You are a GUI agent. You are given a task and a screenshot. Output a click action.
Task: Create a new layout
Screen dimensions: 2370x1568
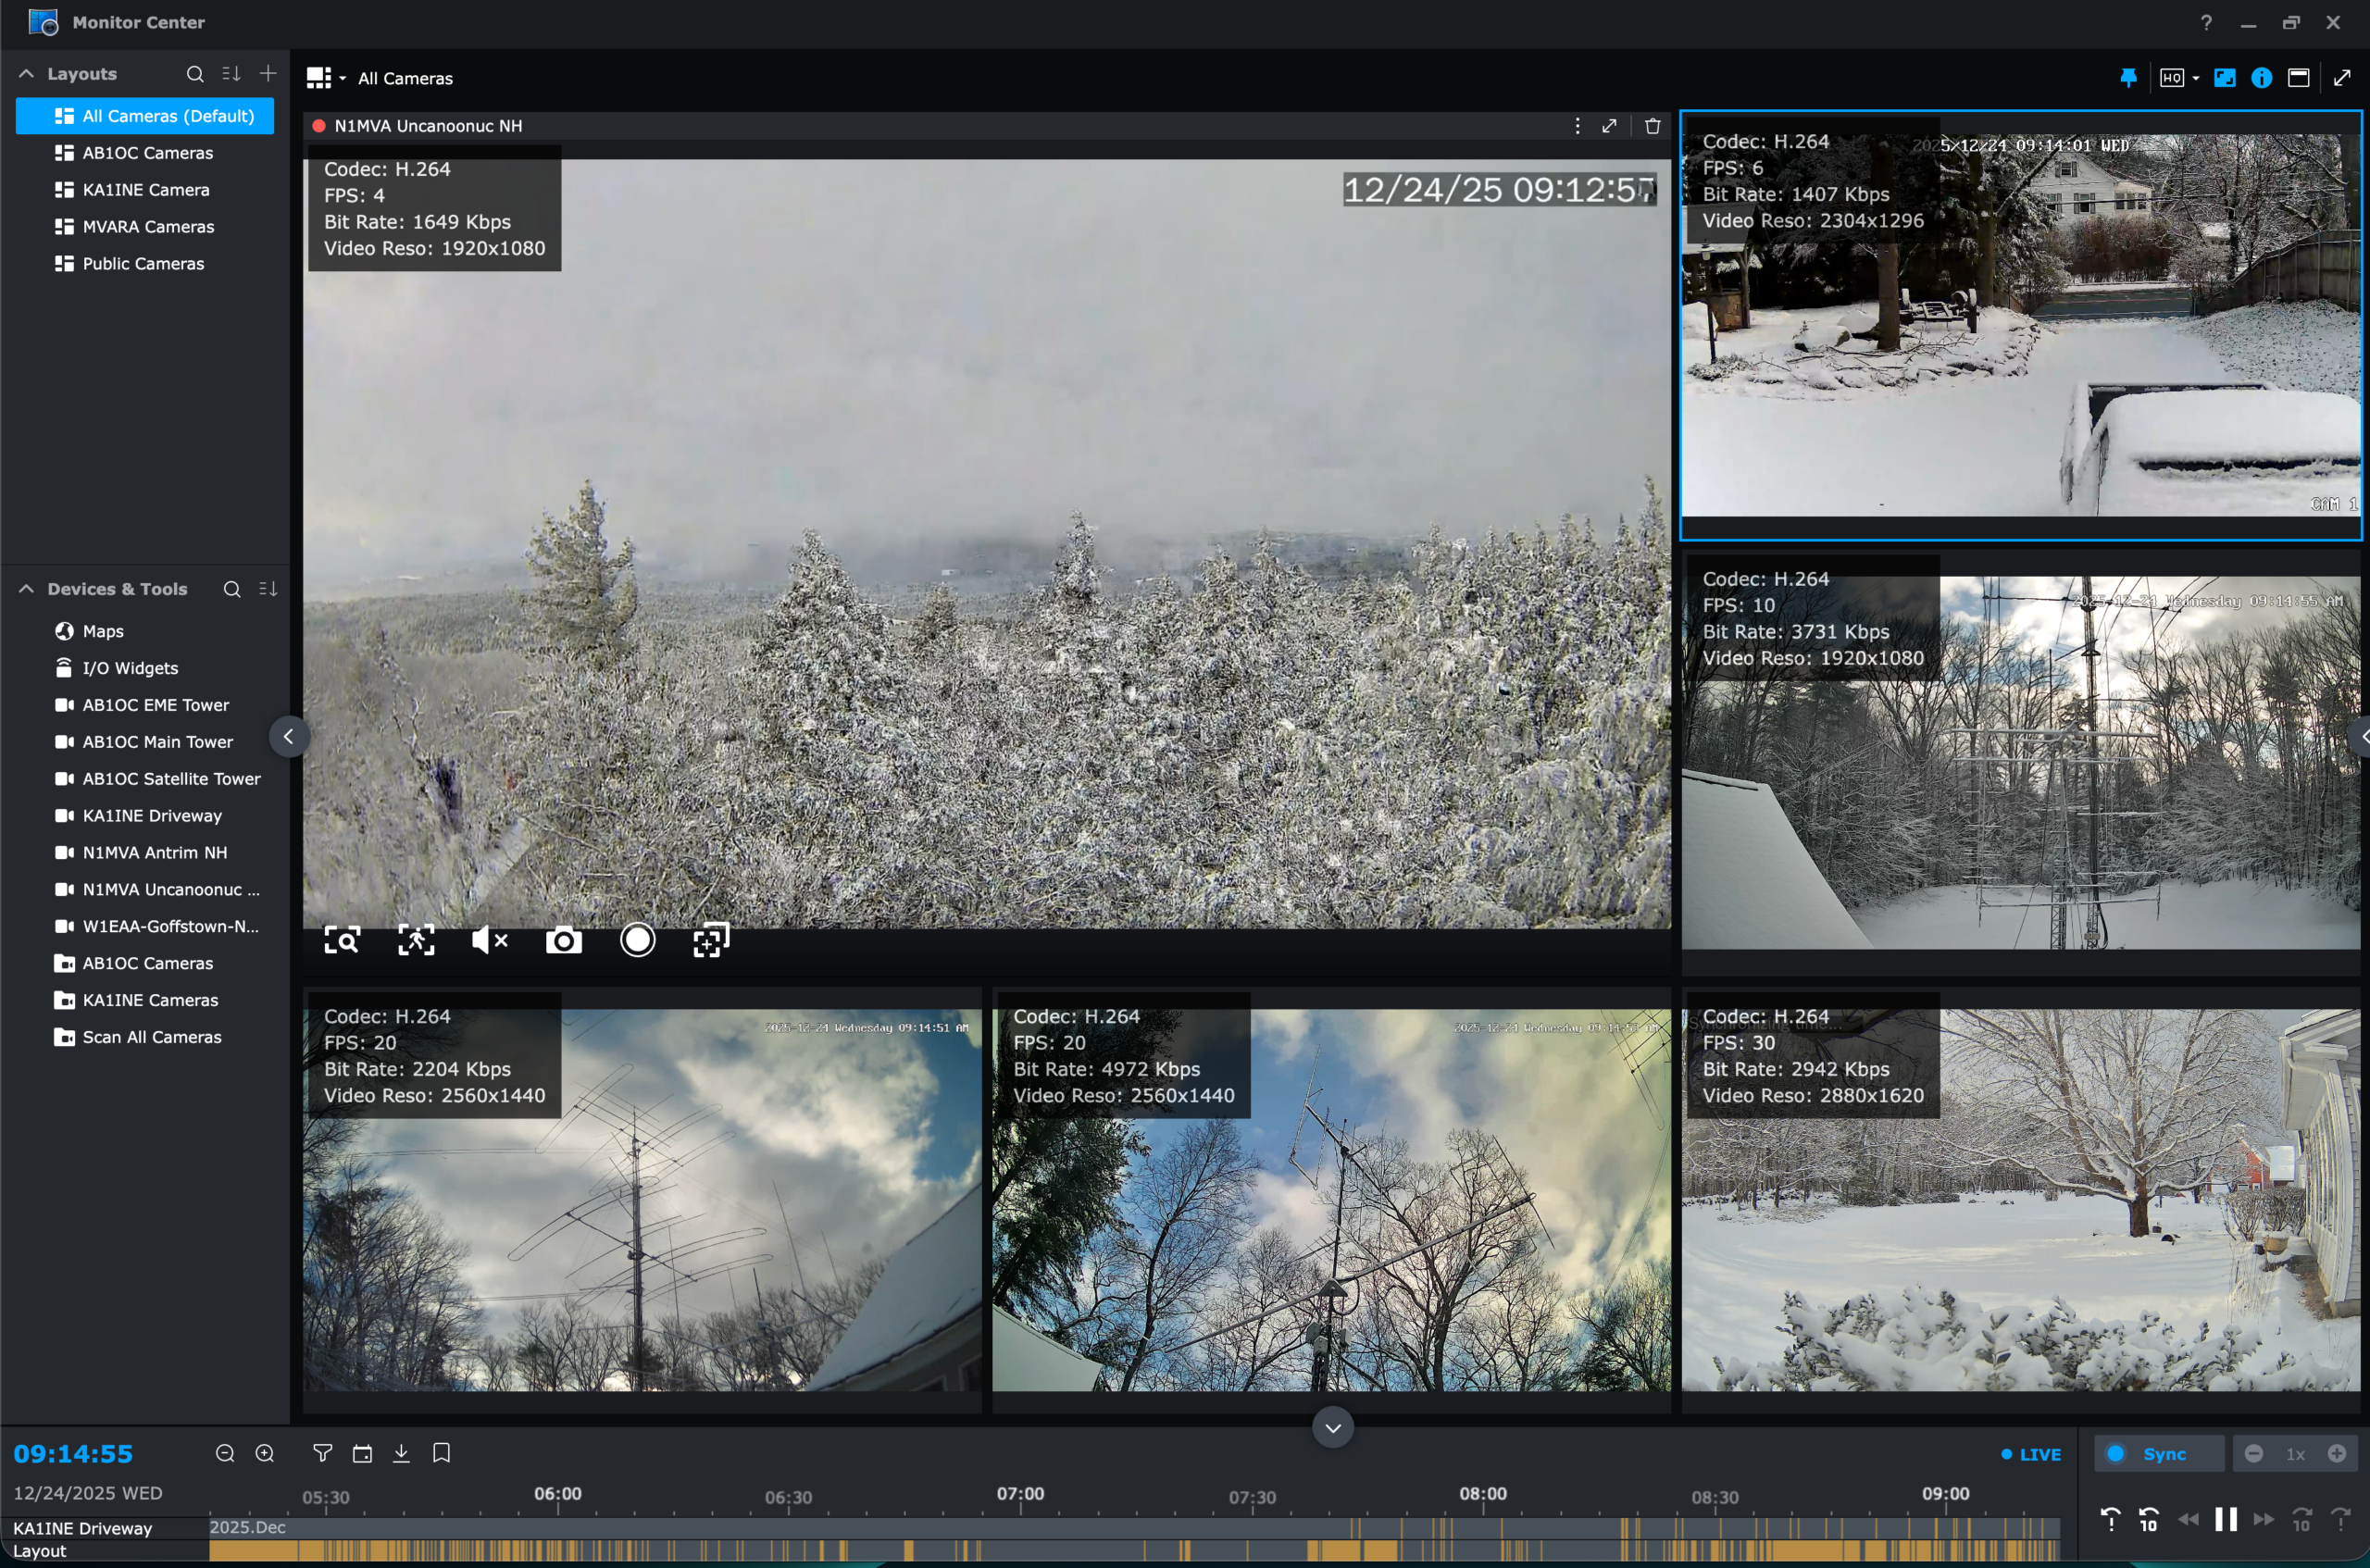(267, 73)
